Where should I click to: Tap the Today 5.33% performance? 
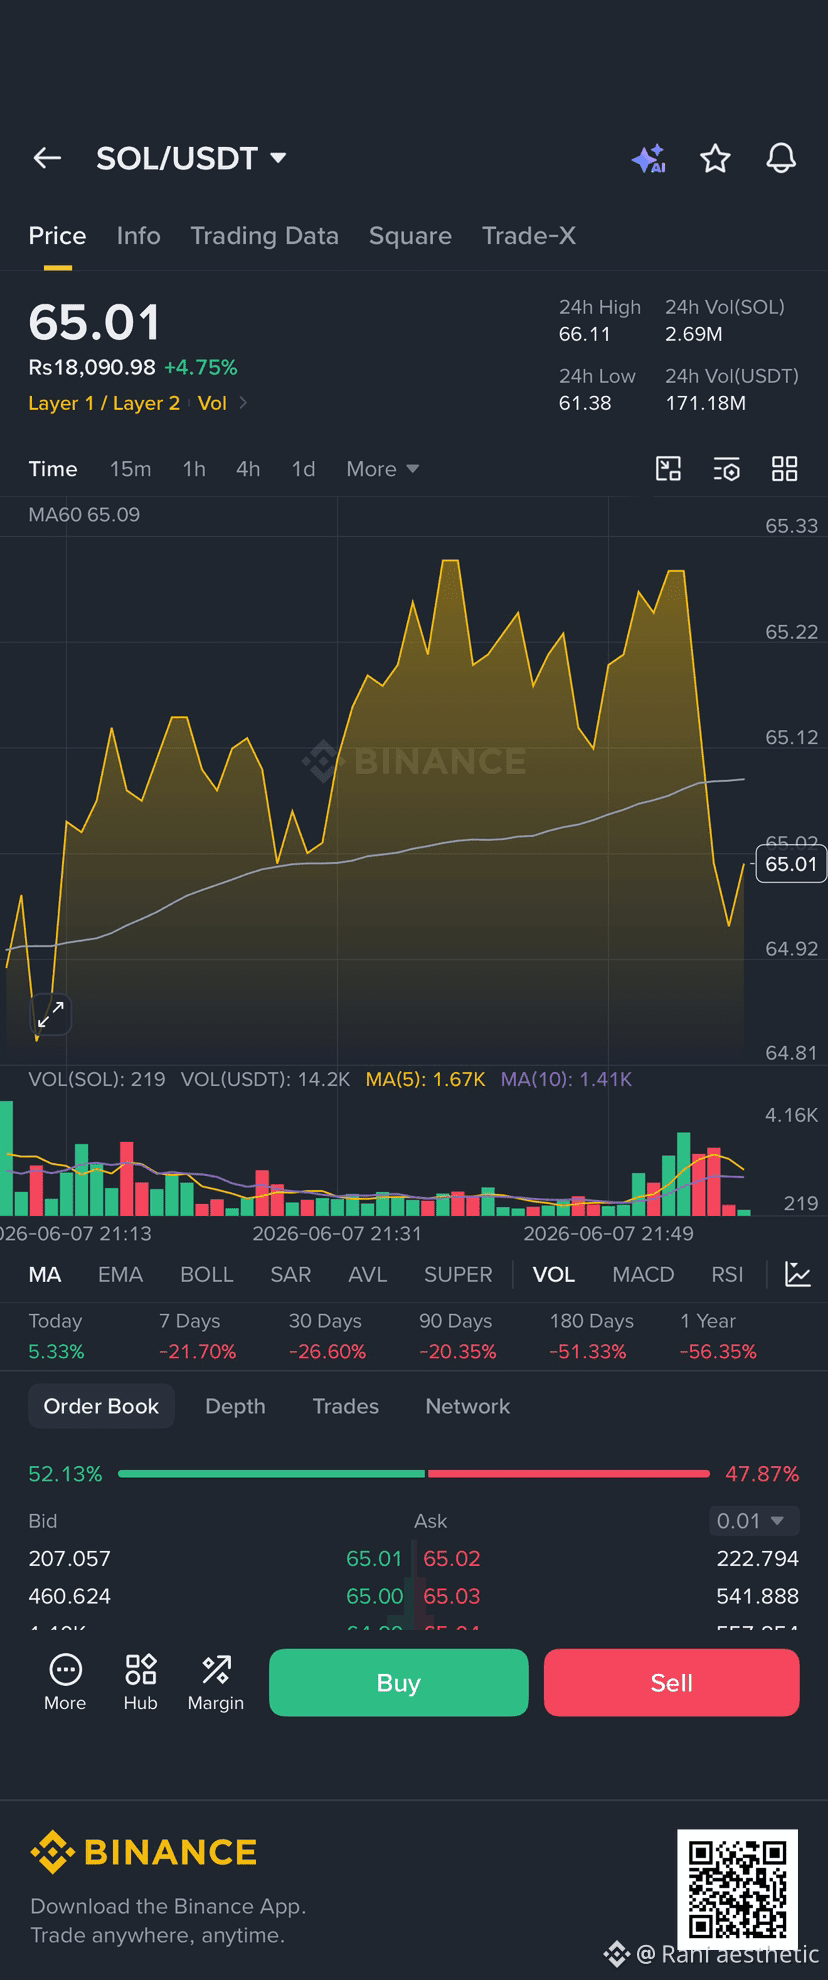57,1337
